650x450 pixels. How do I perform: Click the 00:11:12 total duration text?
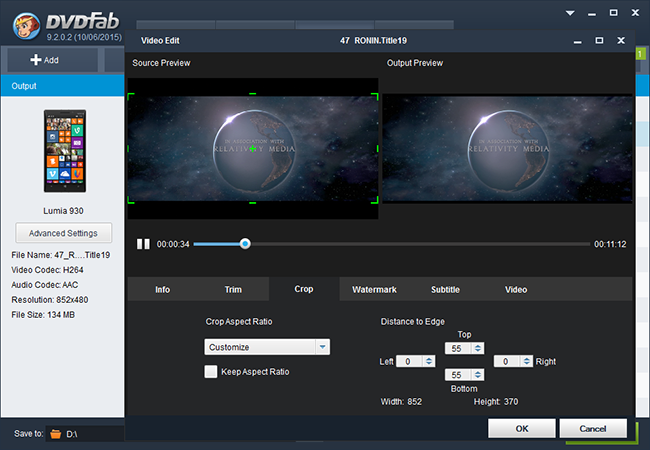tap(610, 244)
